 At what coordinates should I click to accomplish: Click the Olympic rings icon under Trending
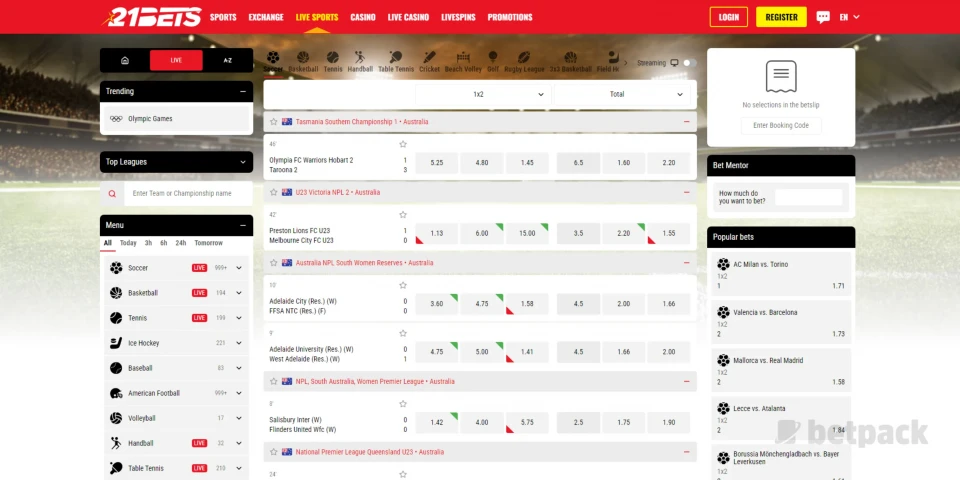pos(116,119)
